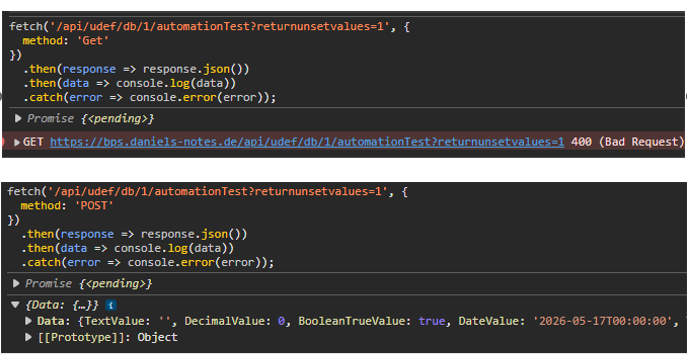Screen dimensions: 687x364
Task: Click the BooleanTrueValue true value
Action: click(432, 321)
